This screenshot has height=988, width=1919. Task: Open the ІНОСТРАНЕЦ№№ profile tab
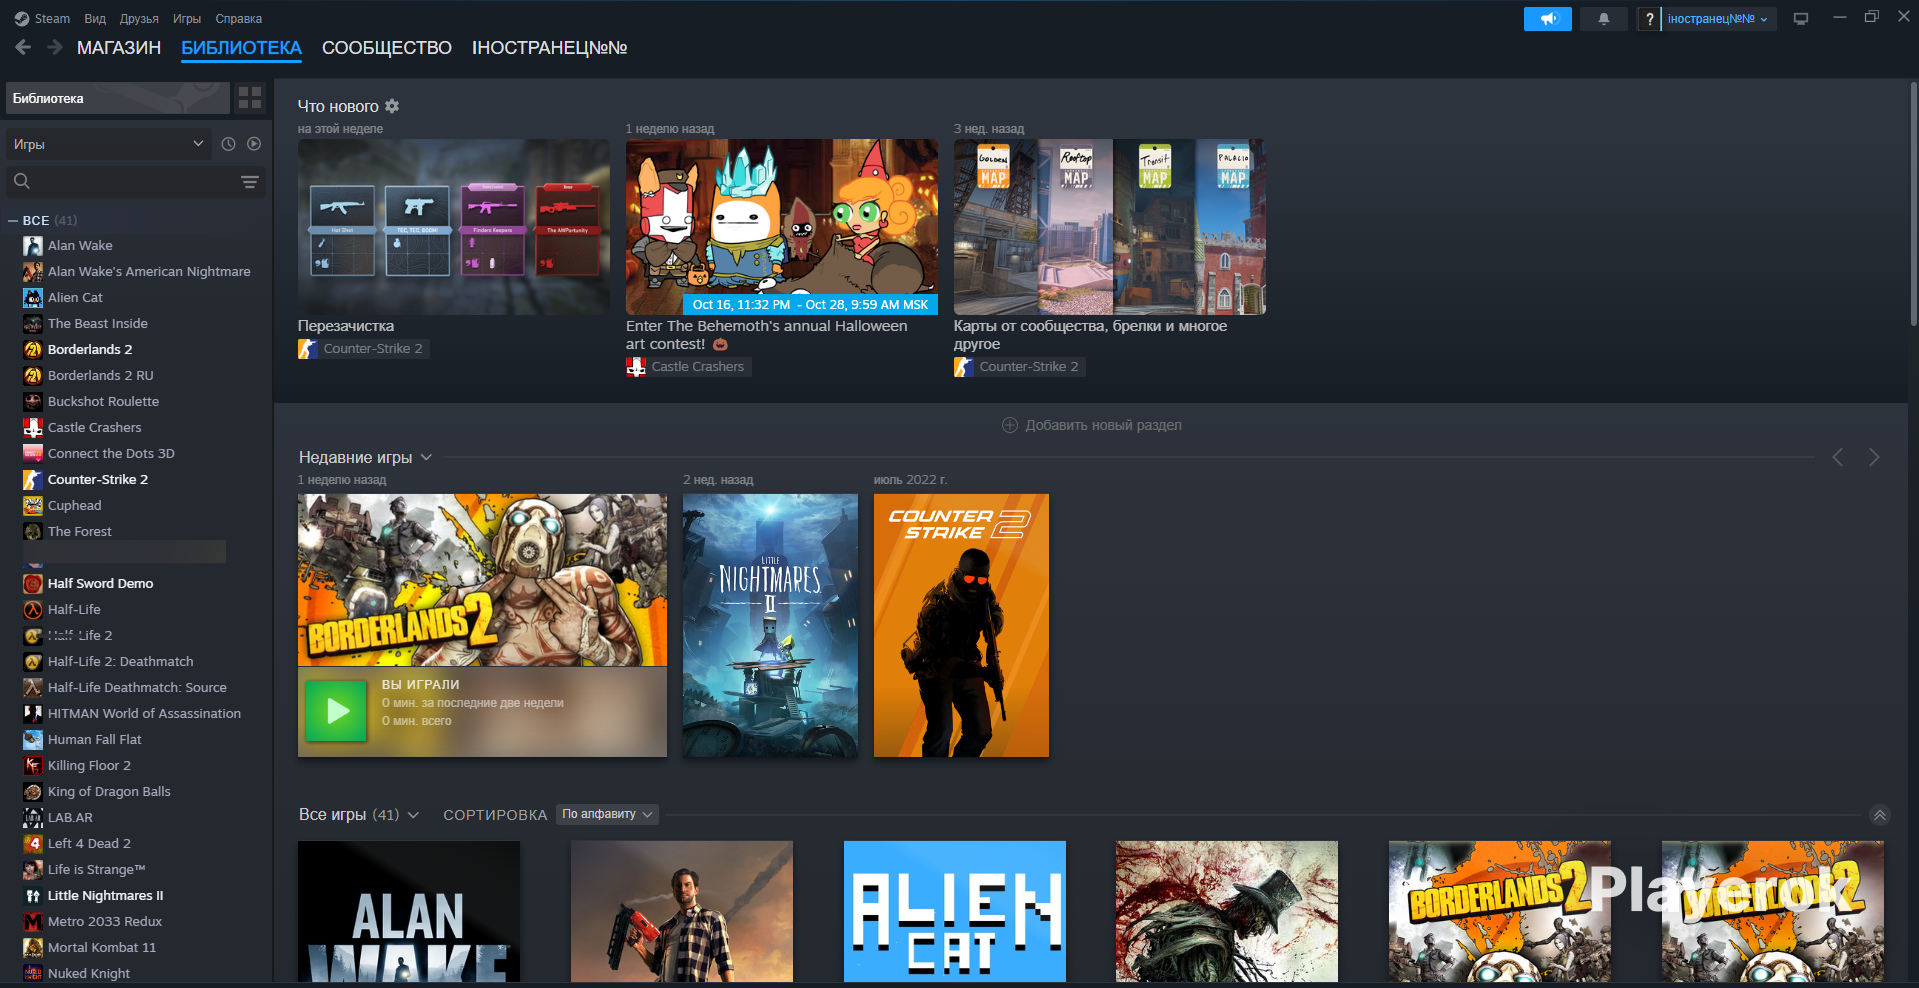coord(550,48)
